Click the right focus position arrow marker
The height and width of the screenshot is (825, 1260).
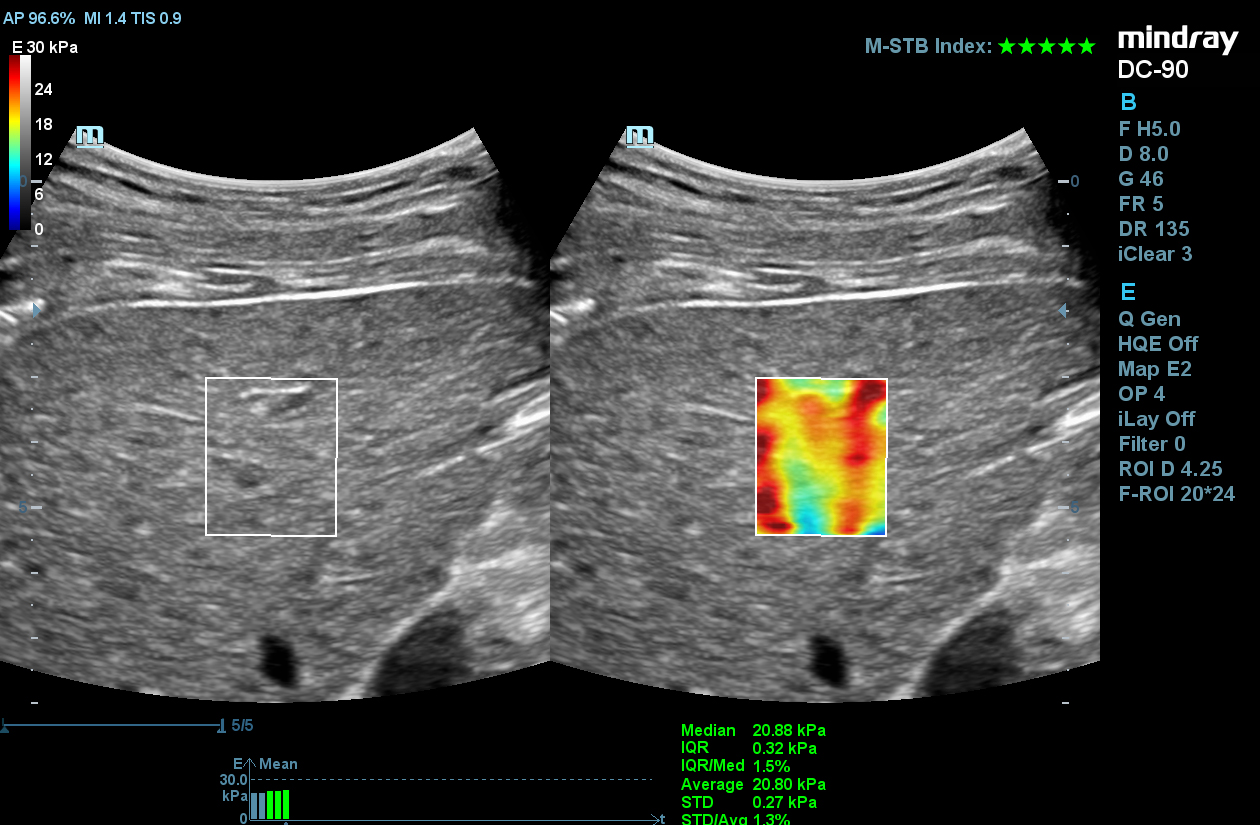tap(1063, 311)
